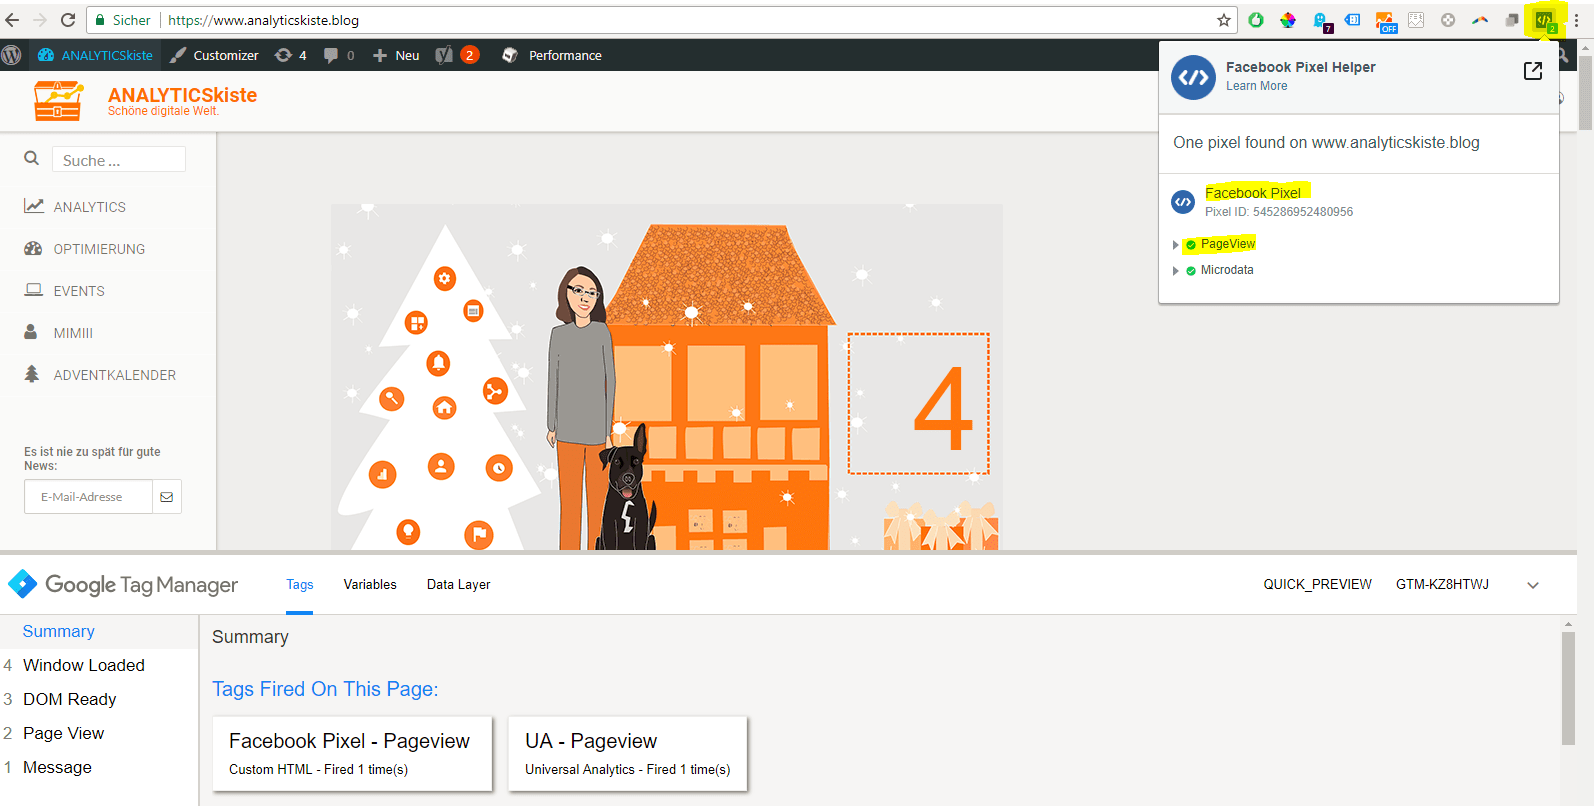
Task: Click the Learn More link
Action: 1256,86
